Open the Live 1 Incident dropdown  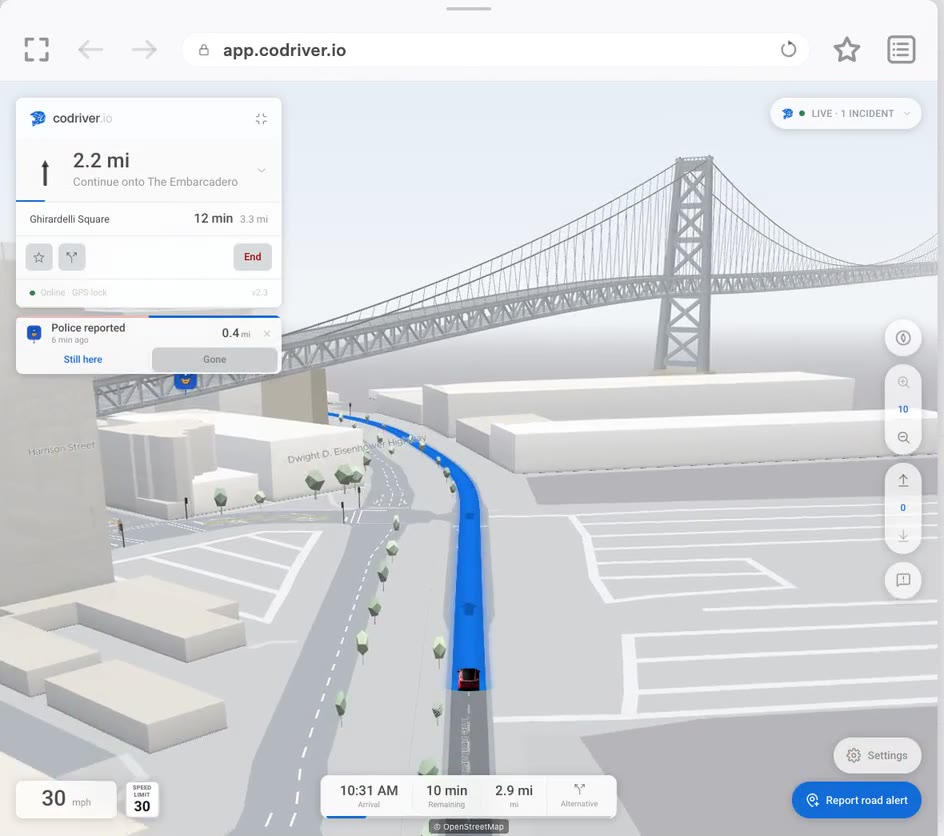click(845, 113)
